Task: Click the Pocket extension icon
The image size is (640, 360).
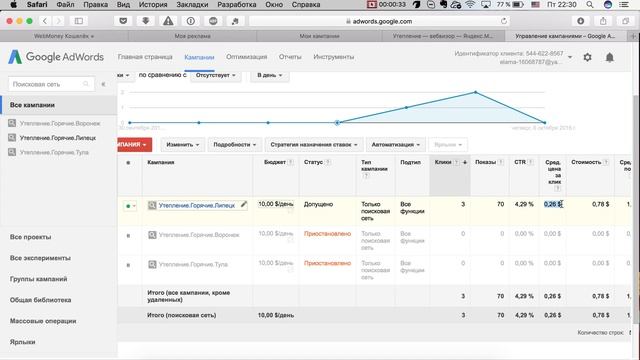Action: coord(123,21)
